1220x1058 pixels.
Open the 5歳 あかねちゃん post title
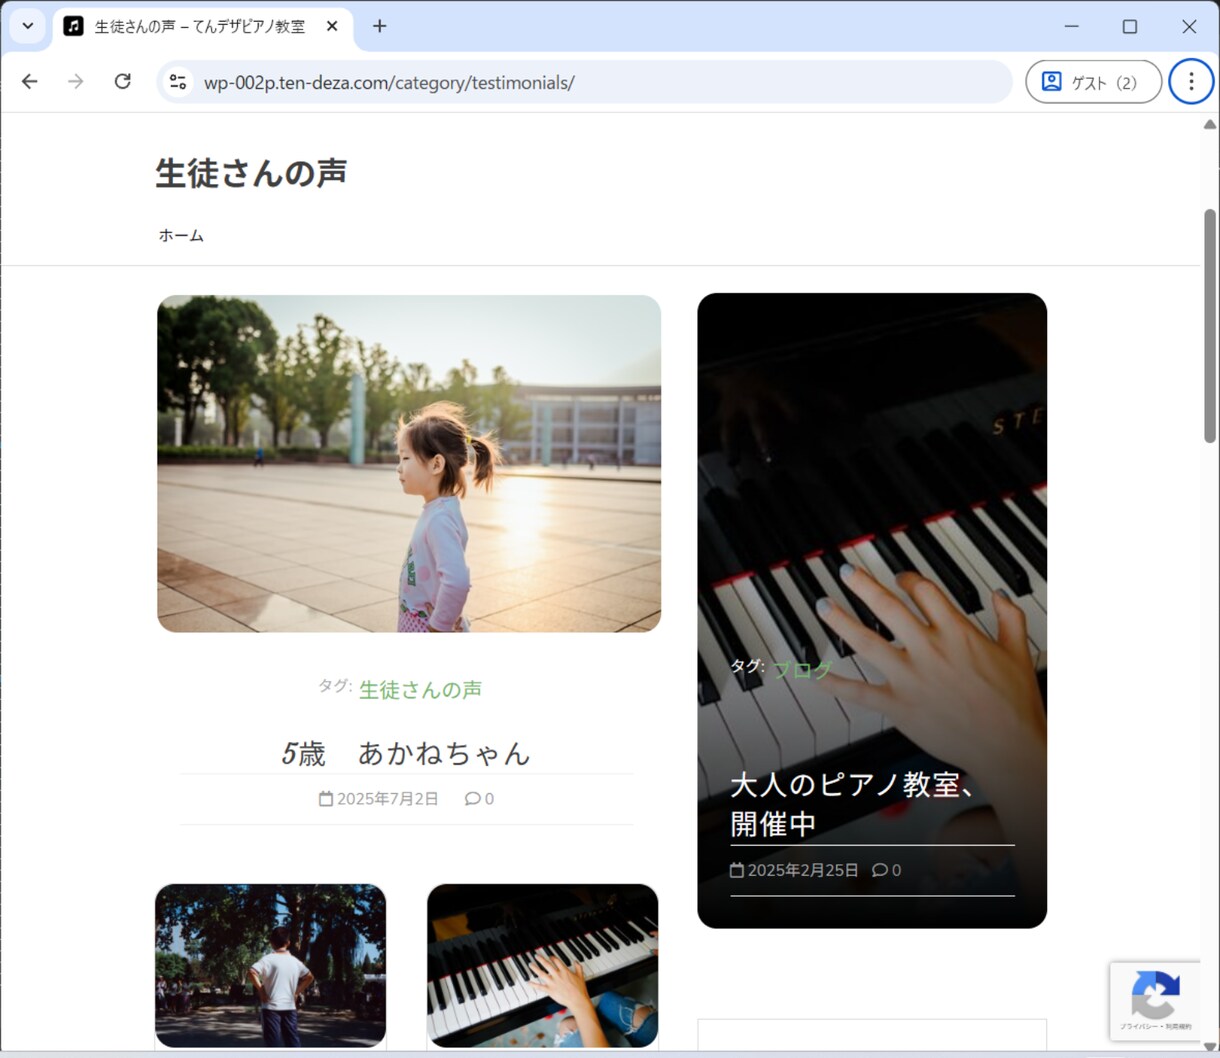[406, 753]
